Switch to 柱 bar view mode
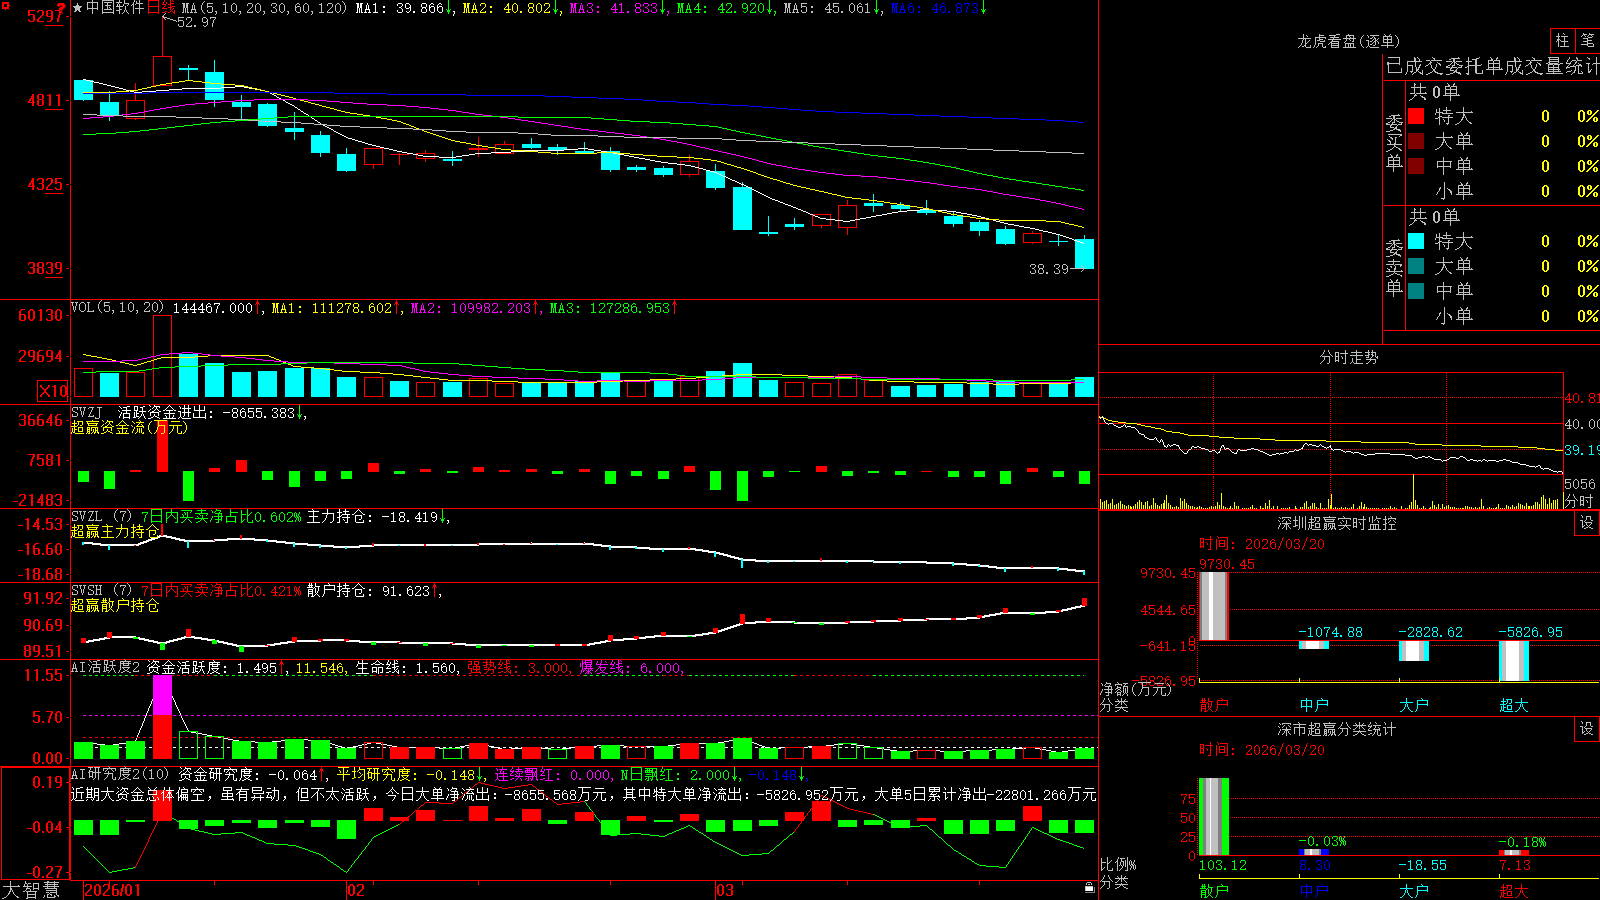1600x900 pixels. [1562, 40]
